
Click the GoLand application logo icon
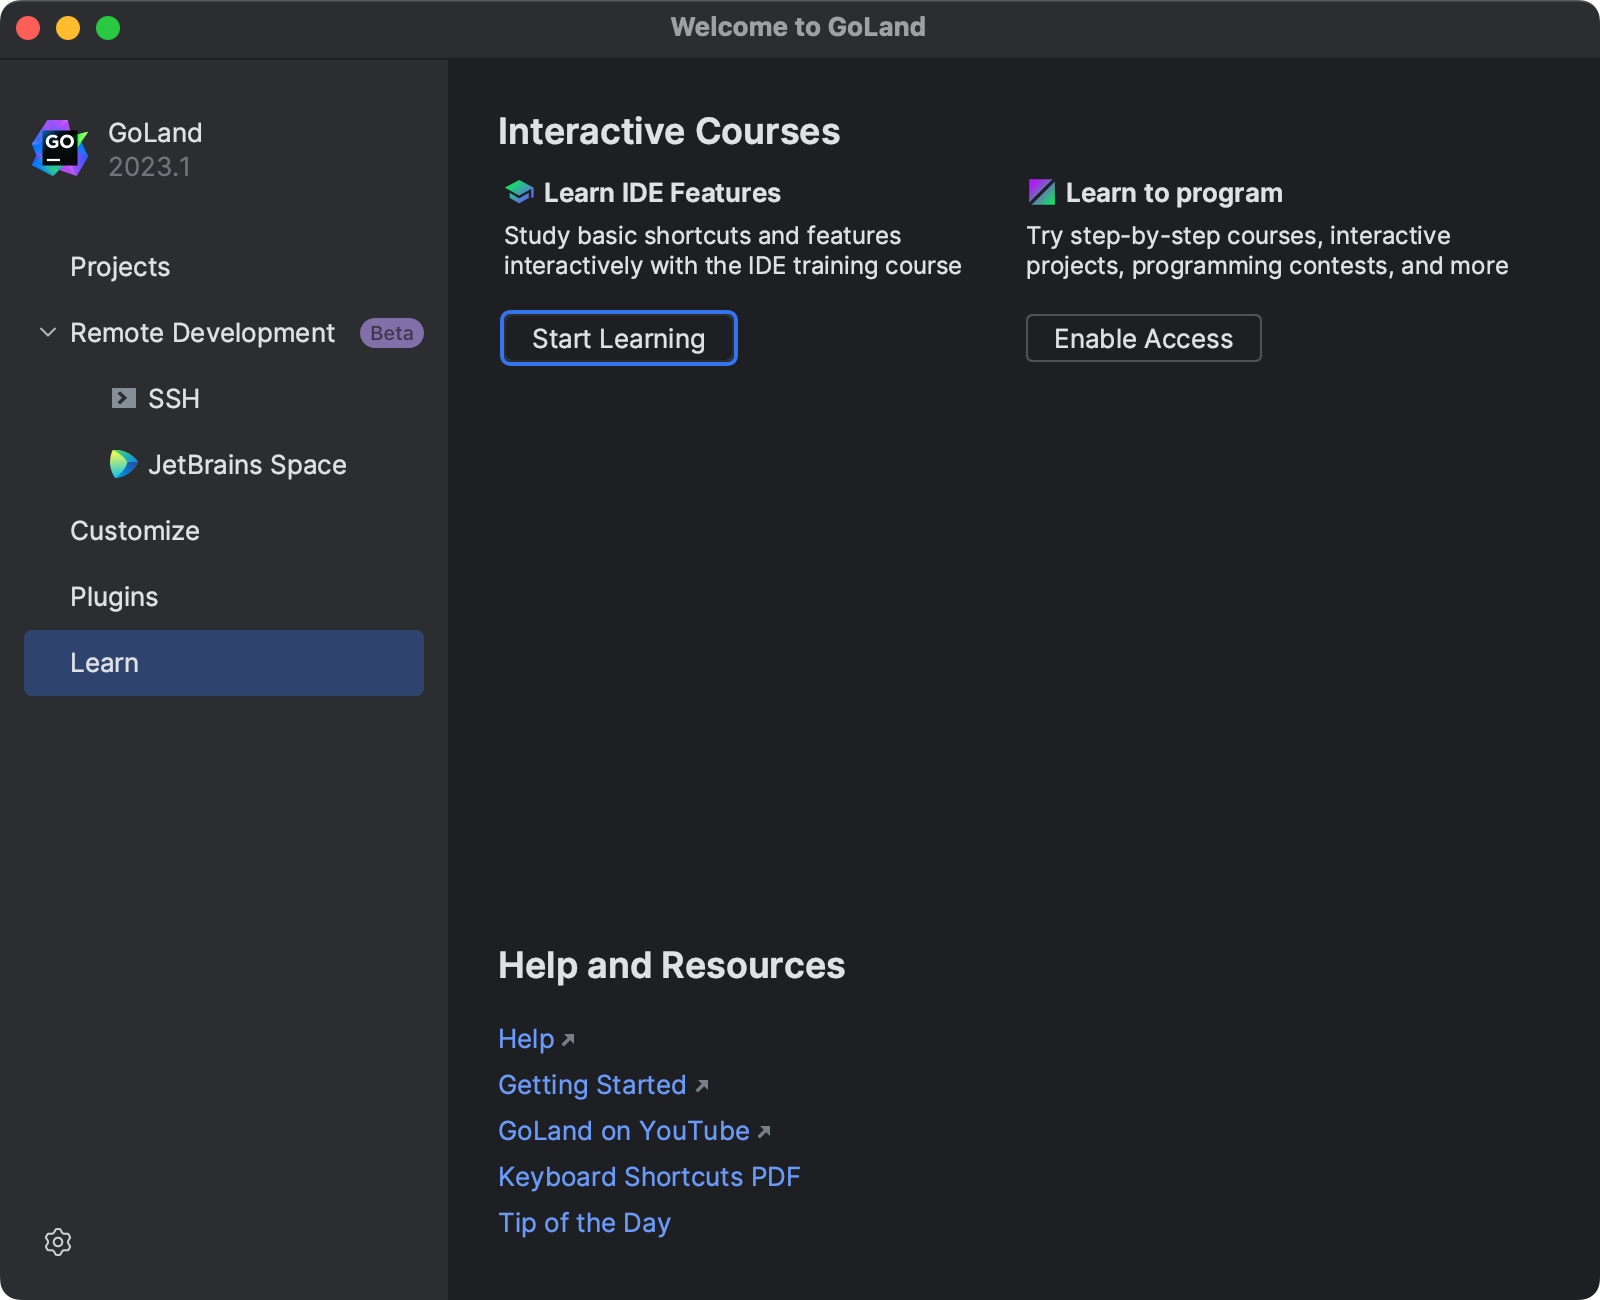point(59,148)
